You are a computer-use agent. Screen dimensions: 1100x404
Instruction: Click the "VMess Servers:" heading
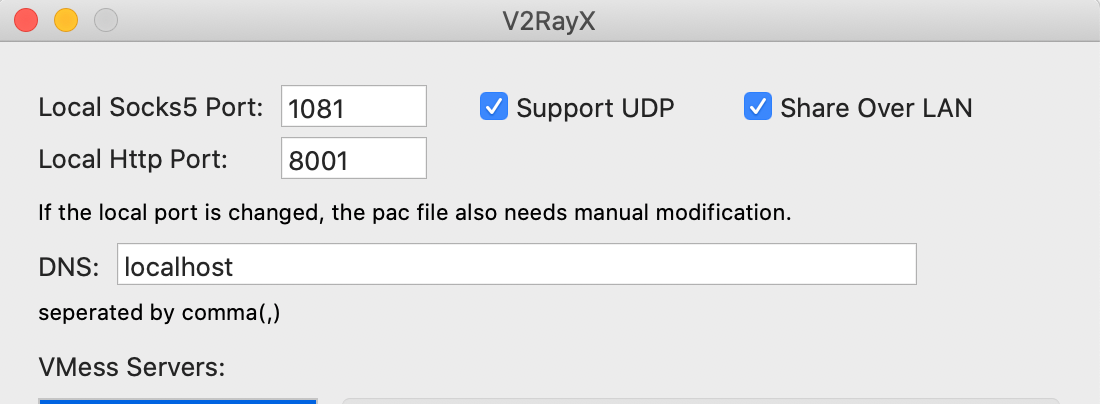(132, 366)
